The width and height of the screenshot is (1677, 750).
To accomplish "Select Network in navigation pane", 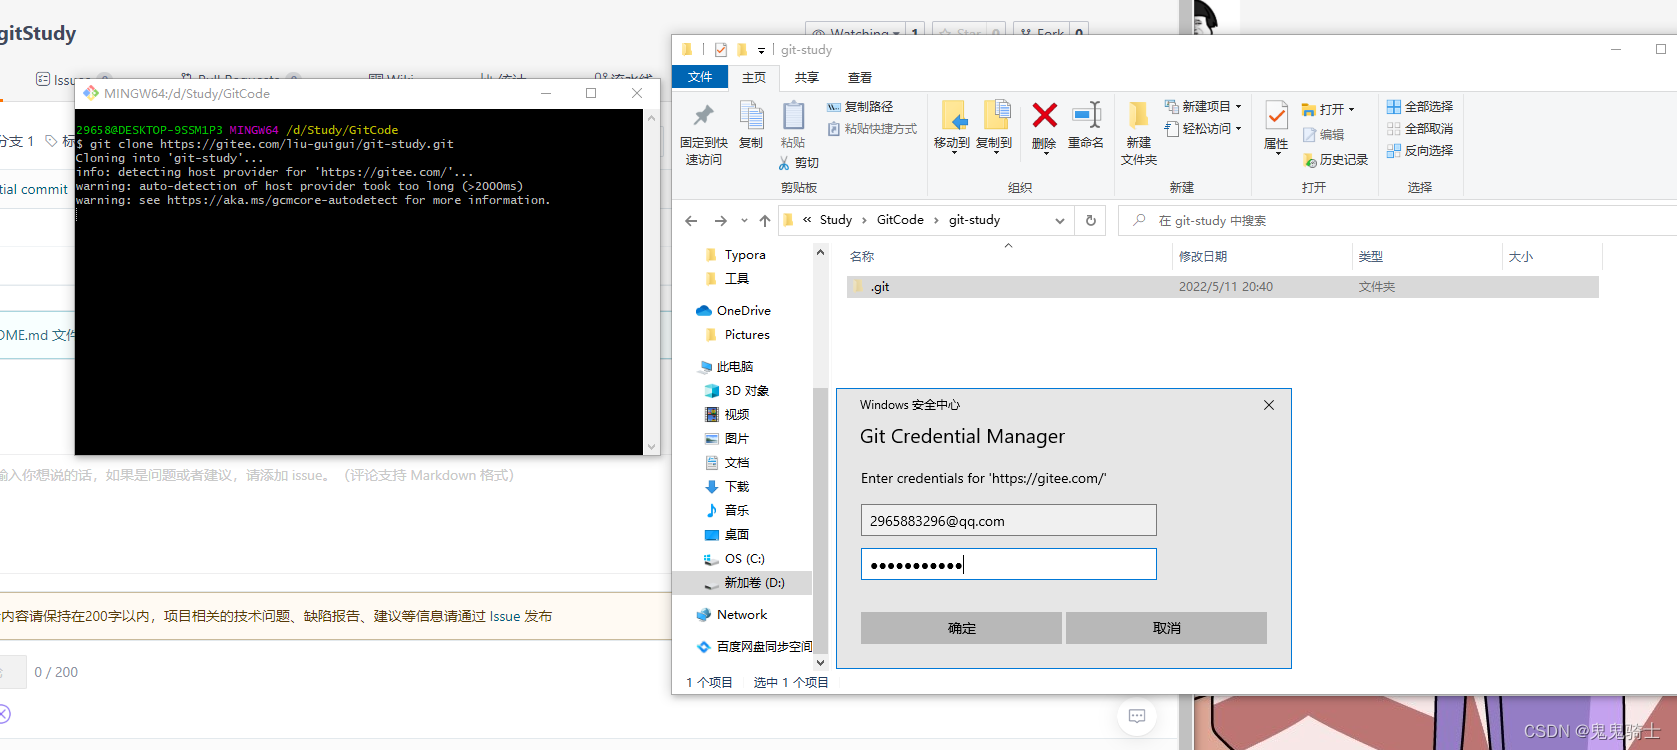I will (x=742, y=615).
